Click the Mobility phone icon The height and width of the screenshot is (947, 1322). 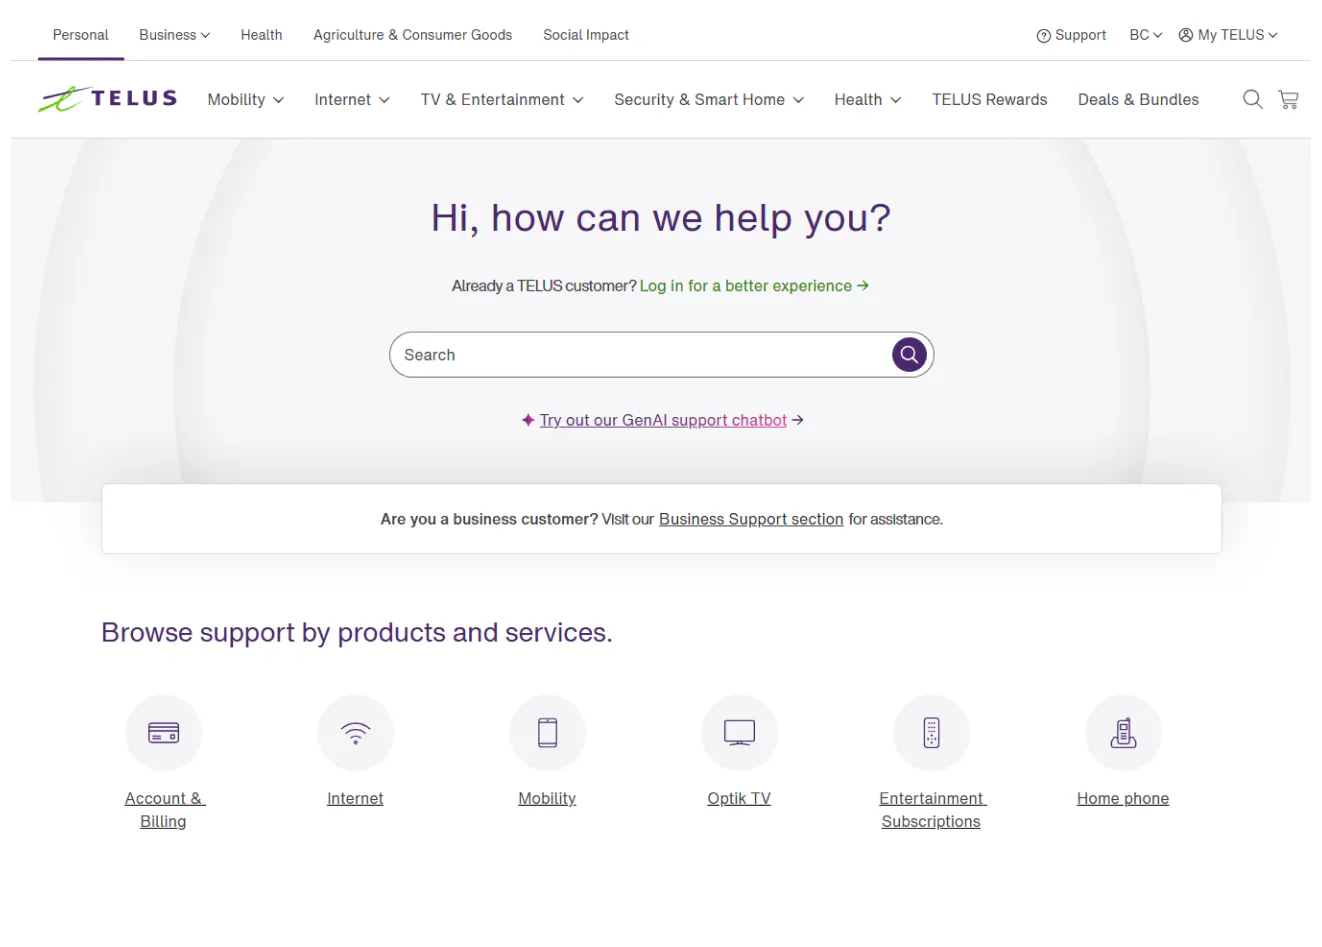547,733
